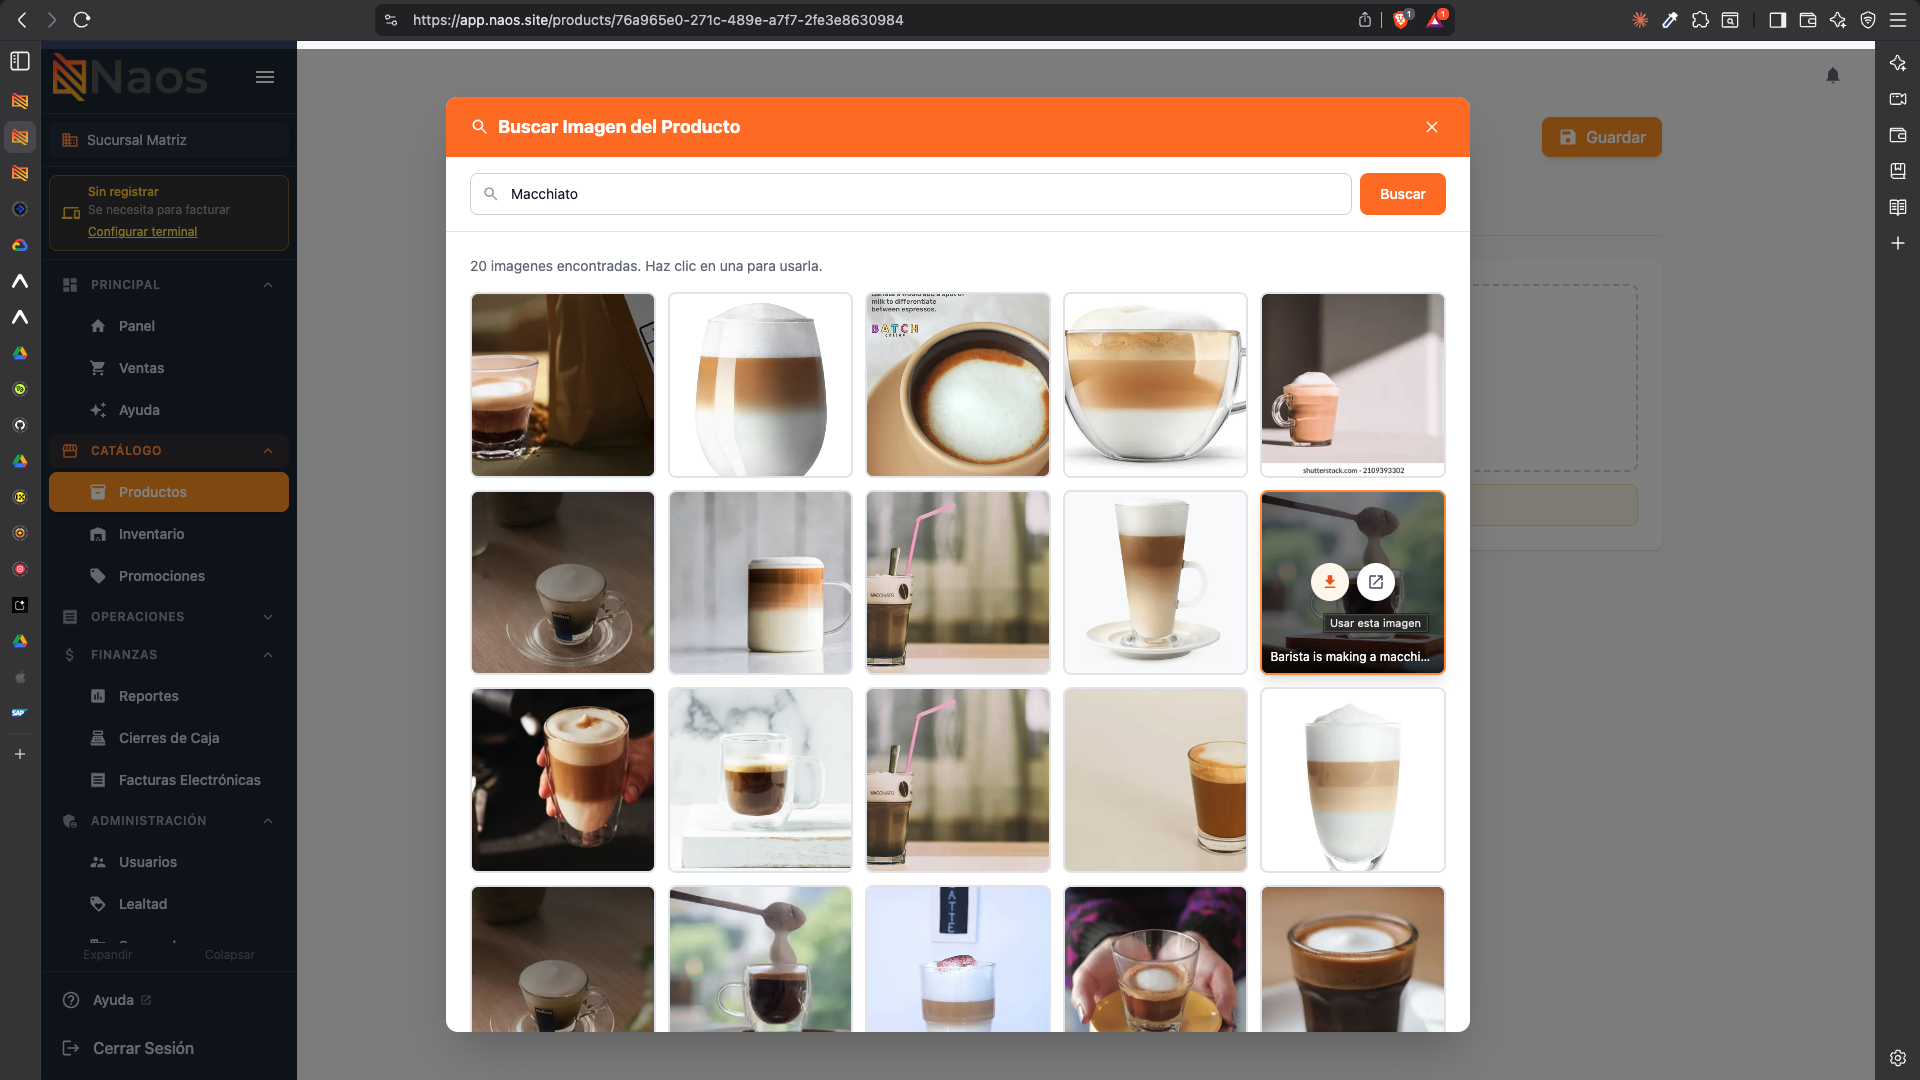Screen dimensions: 1920x1080
Task: Toggle the hamburger menu beside Naos logo
Action: [x=265, y=77]
